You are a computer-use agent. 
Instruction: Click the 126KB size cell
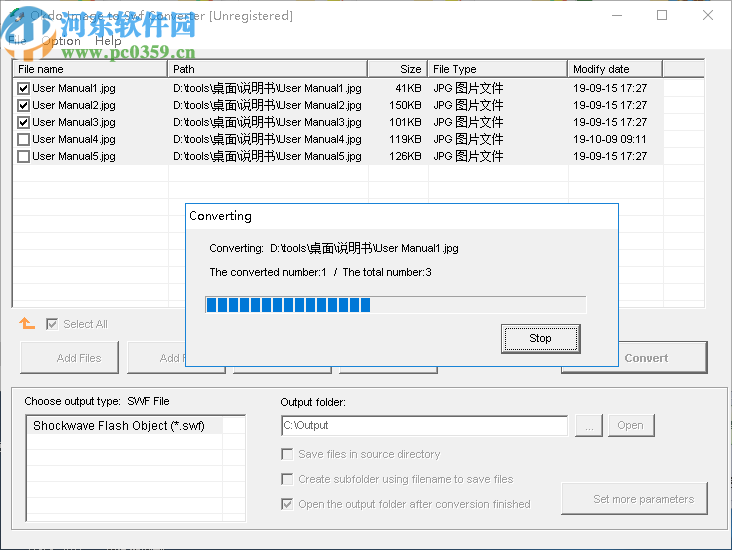pos(405,156)
